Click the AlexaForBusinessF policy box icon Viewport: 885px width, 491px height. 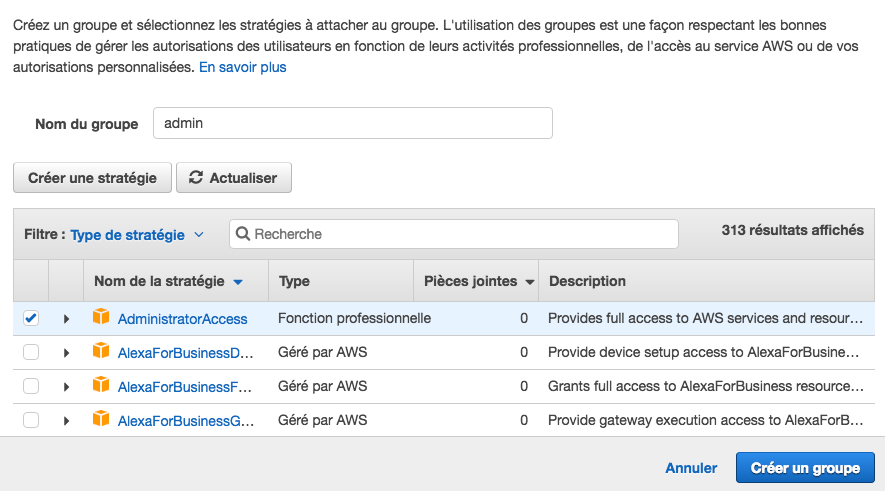click(100, 386)
